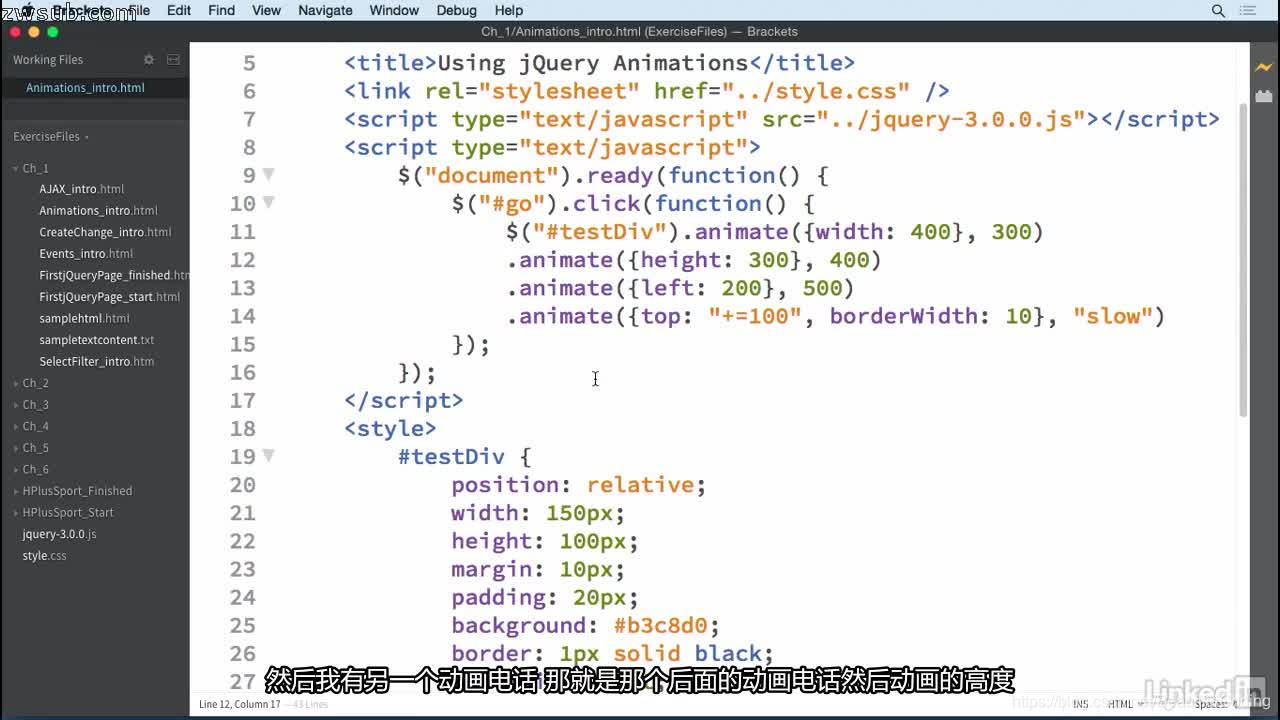Expand the Ch_2 folder
The image size is (1280, 720).
click(x=16, y=384)
